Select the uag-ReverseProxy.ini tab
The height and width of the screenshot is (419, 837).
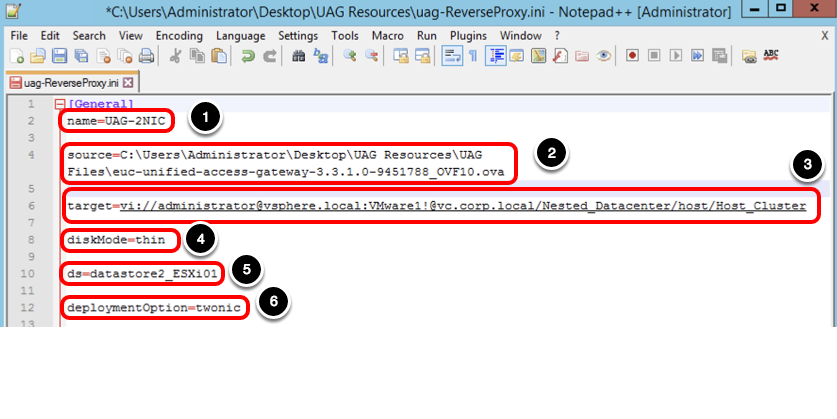[72, 83]
